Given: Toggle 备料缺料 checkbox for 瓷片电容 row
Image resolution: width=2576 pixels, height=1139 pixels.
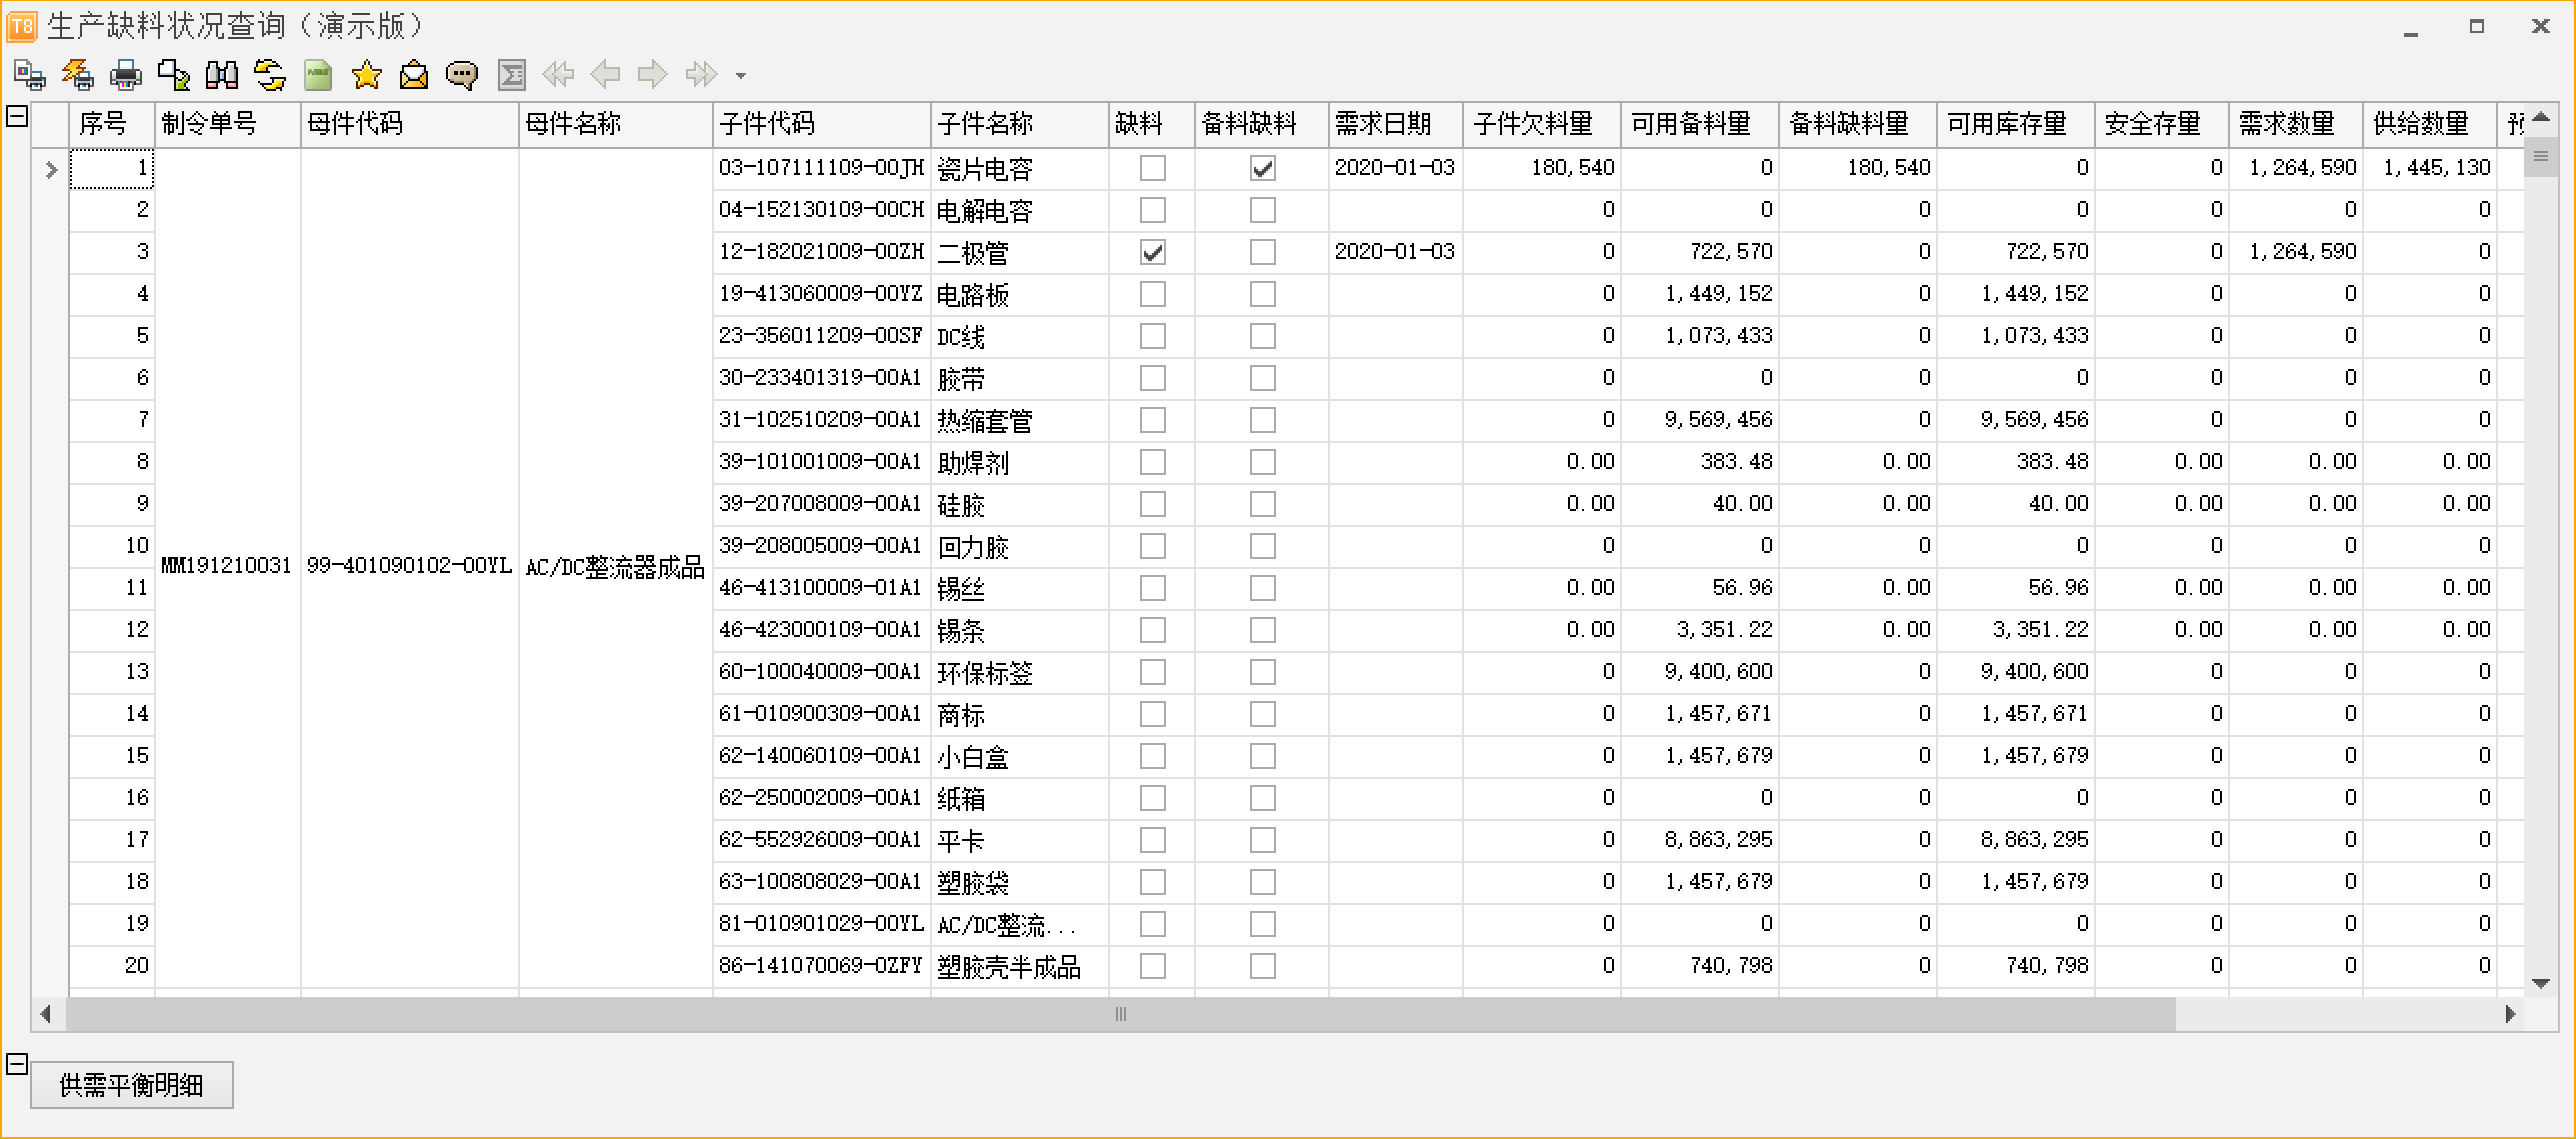Looking at the screenshot, I should click(1262, 168).
